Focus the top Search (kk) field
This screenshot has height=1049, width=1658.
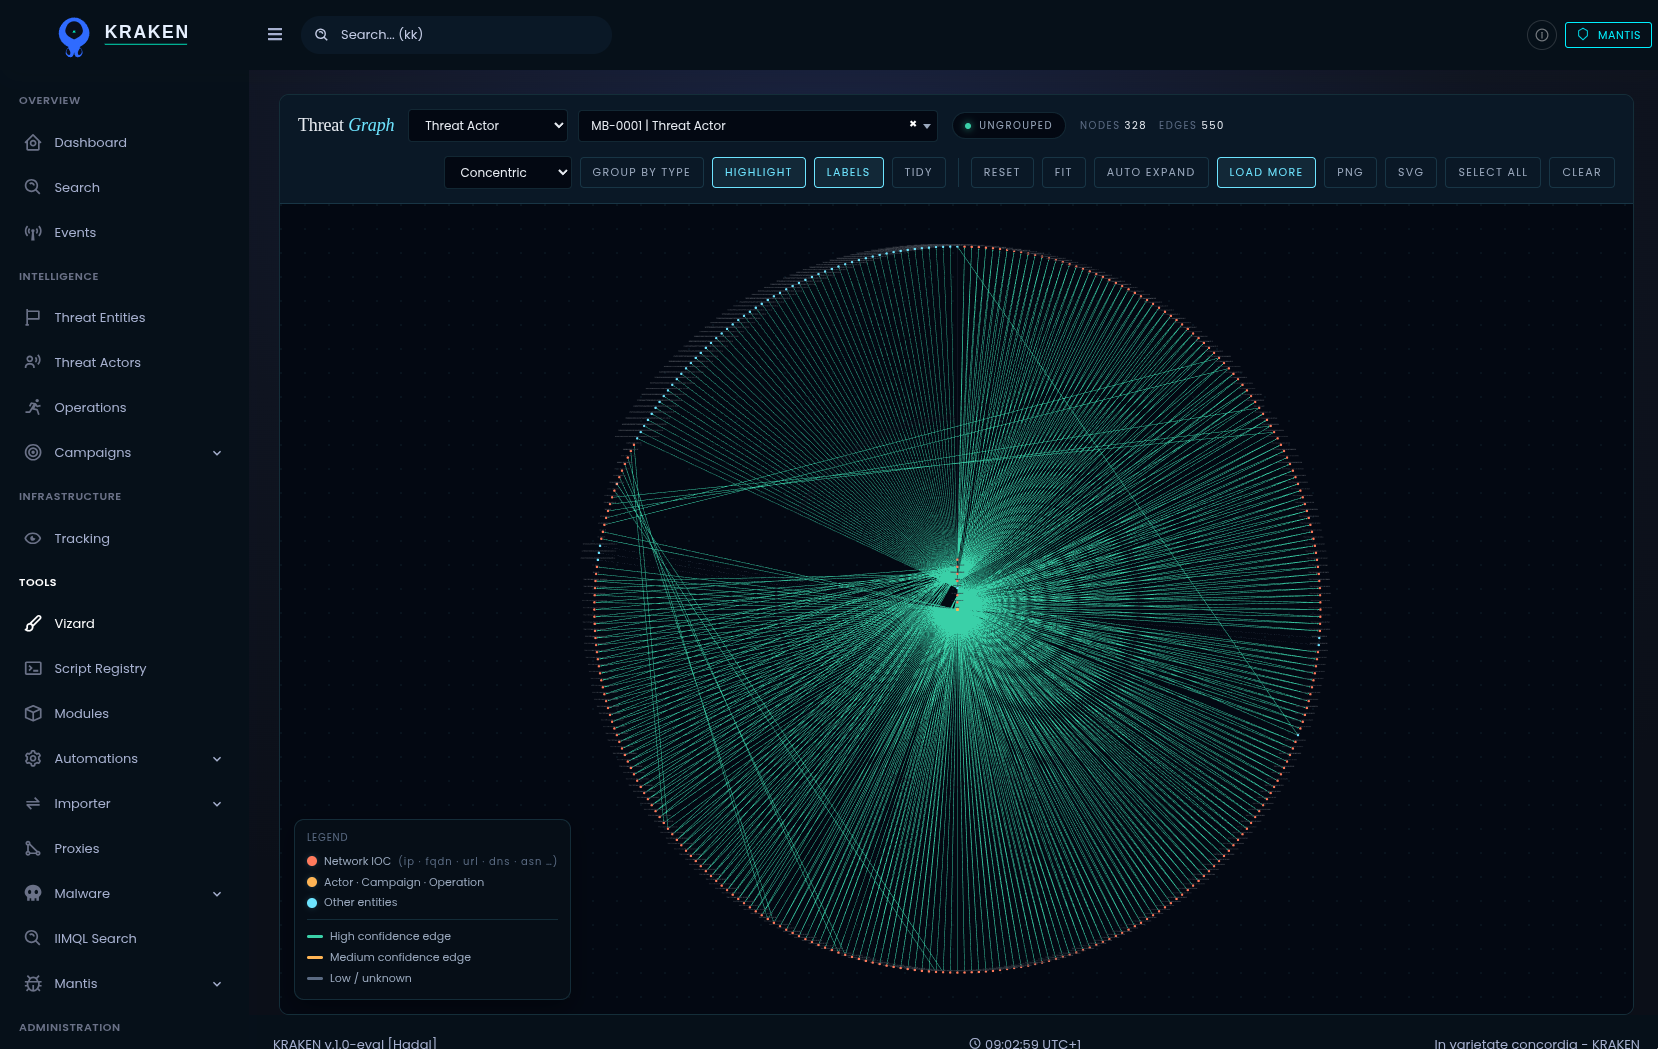(457, 35)
